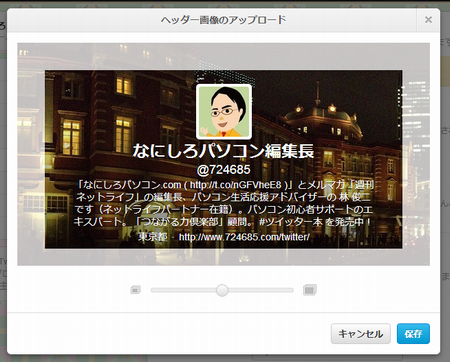
Task: Click the #ツイッター本 hashtag in bio
Action: pos(291,222)
